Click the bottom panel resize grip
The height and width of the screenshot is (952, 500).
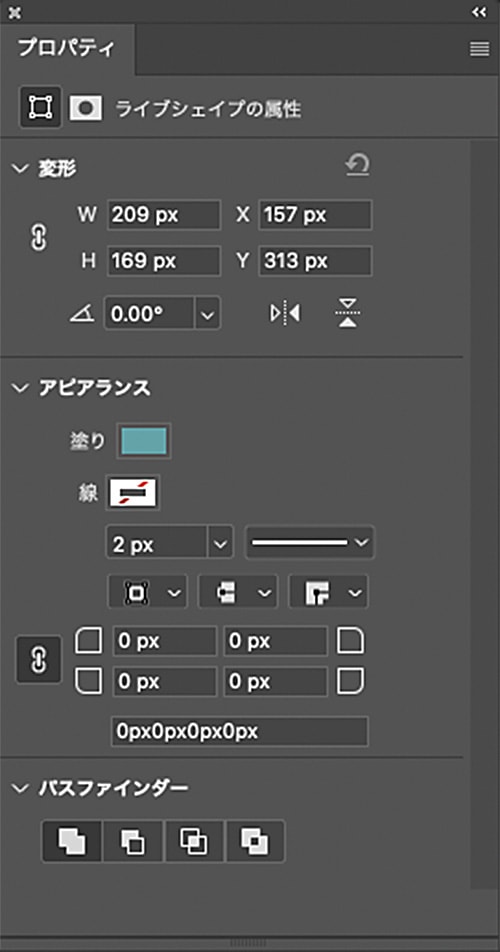pos(250,942)
